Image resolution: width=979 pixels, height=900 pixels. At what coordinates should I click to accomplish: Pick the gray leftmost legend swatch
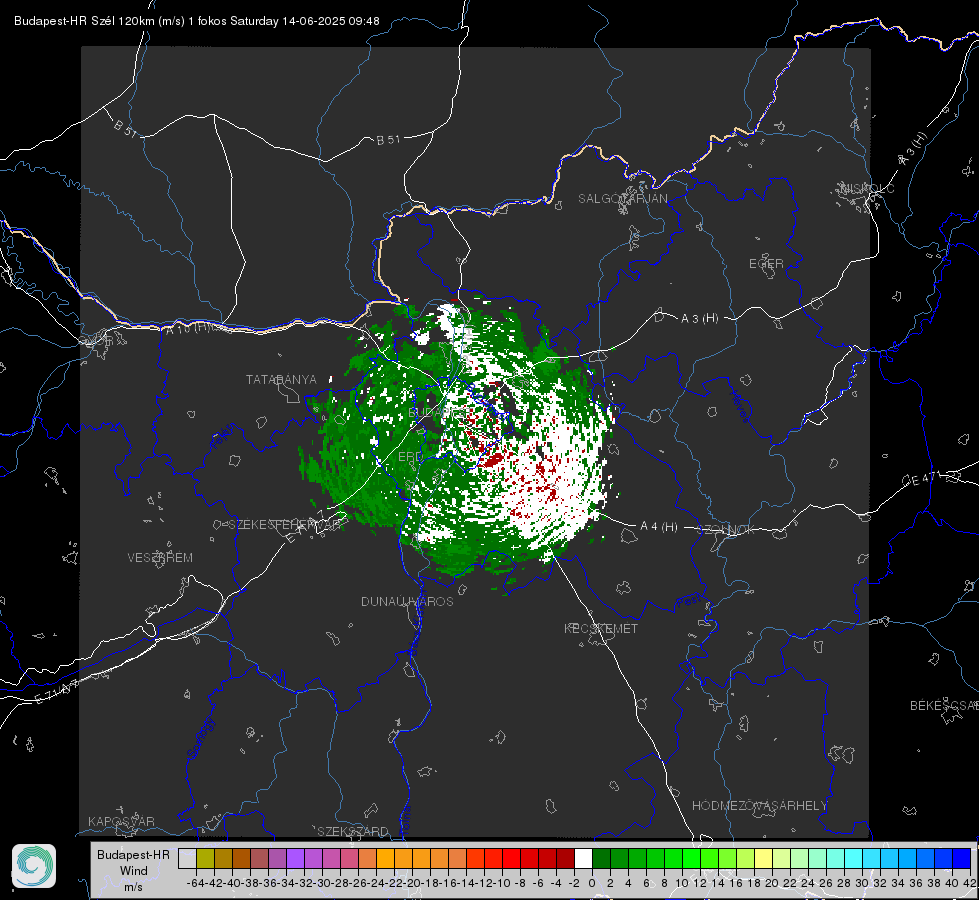pyautogui.click(x=187, y=858)
